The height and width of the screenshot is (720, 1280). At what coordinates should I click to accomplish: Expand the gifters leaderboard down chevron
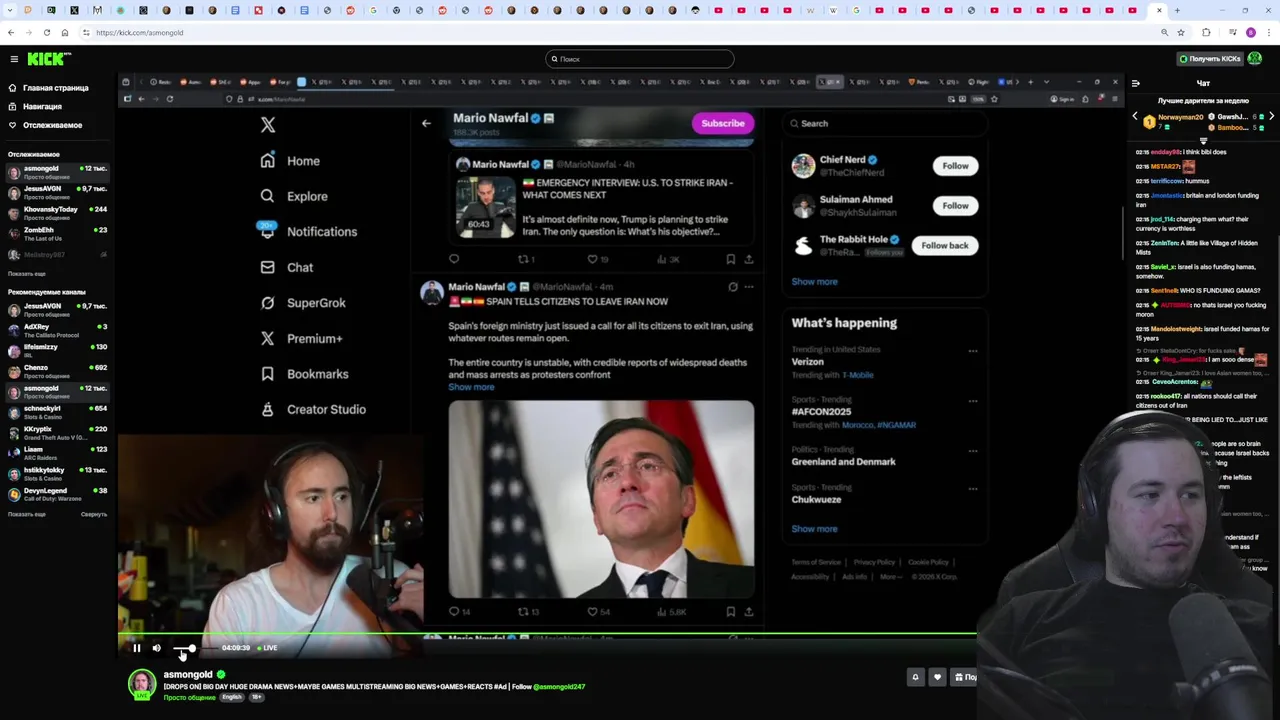(x=1203, y=140)
